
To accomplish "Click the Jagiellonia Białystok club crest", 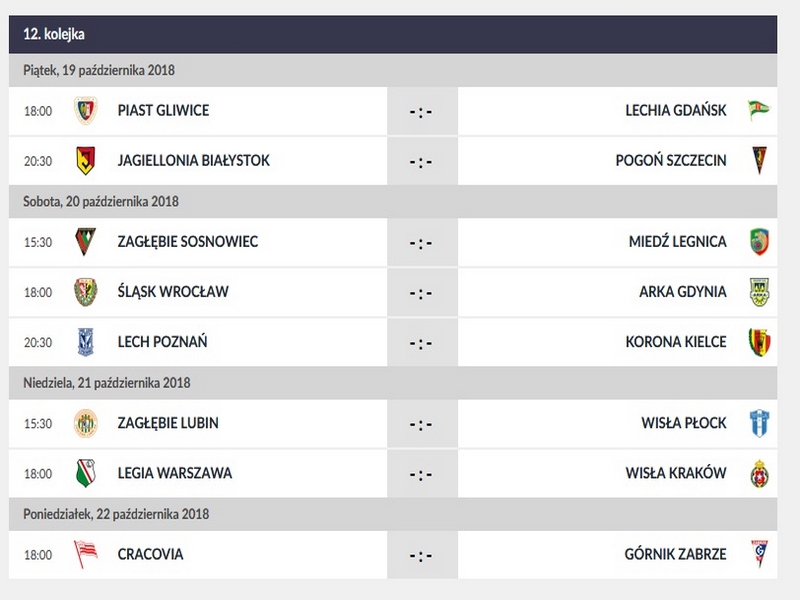I will (x=86, y=160).
